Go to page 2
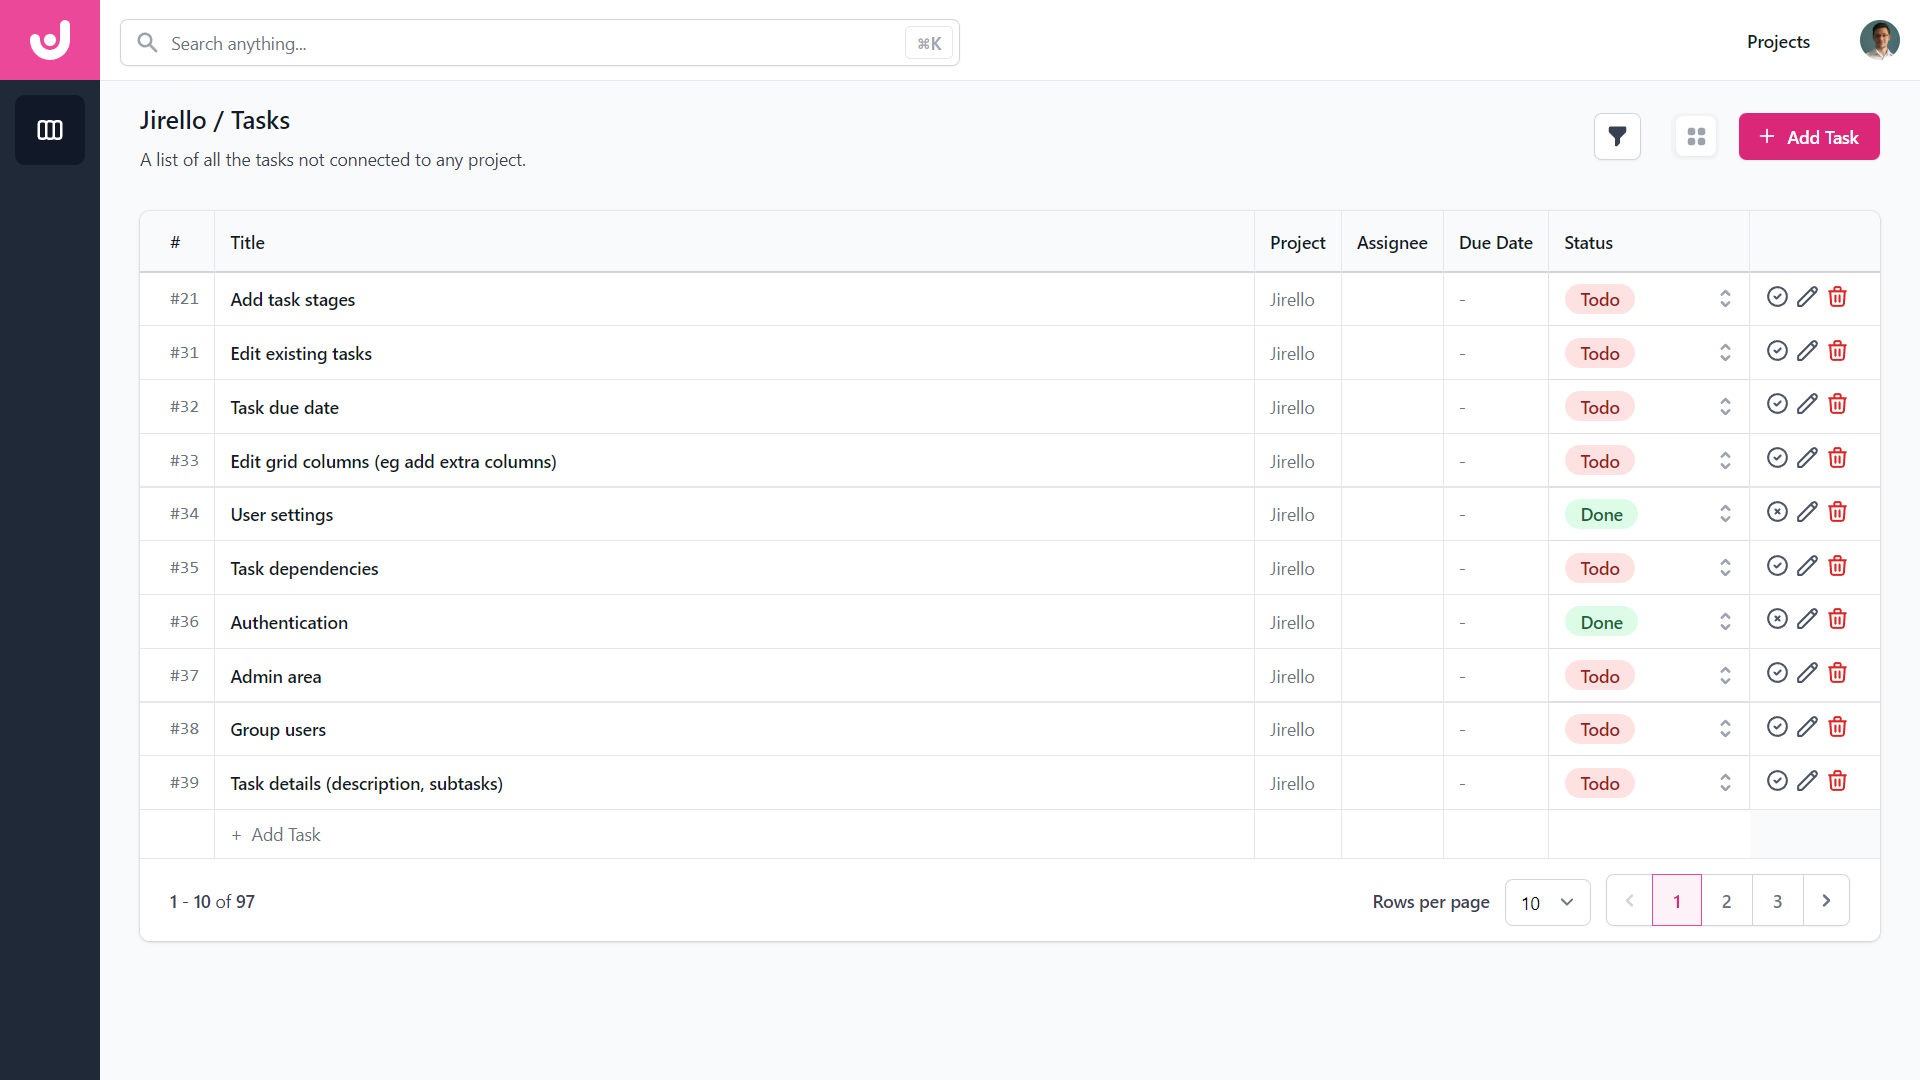This screenshot has height=1080, width=1920. (1726, 901)
